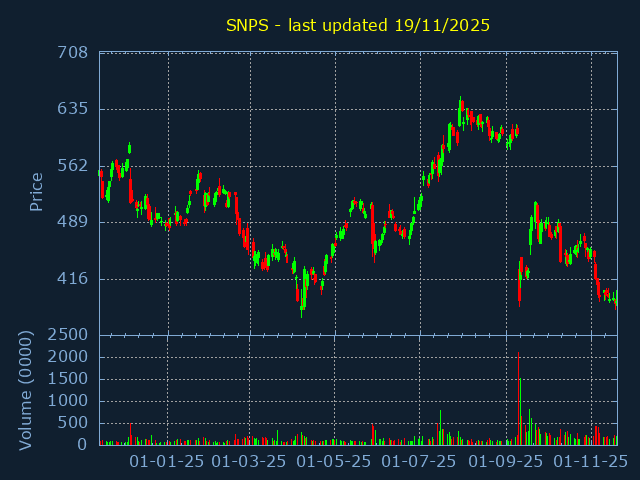This screenshot has height=480, width=640.
Task: Select the 416 price tick label
Action: [x=71, y=278]
